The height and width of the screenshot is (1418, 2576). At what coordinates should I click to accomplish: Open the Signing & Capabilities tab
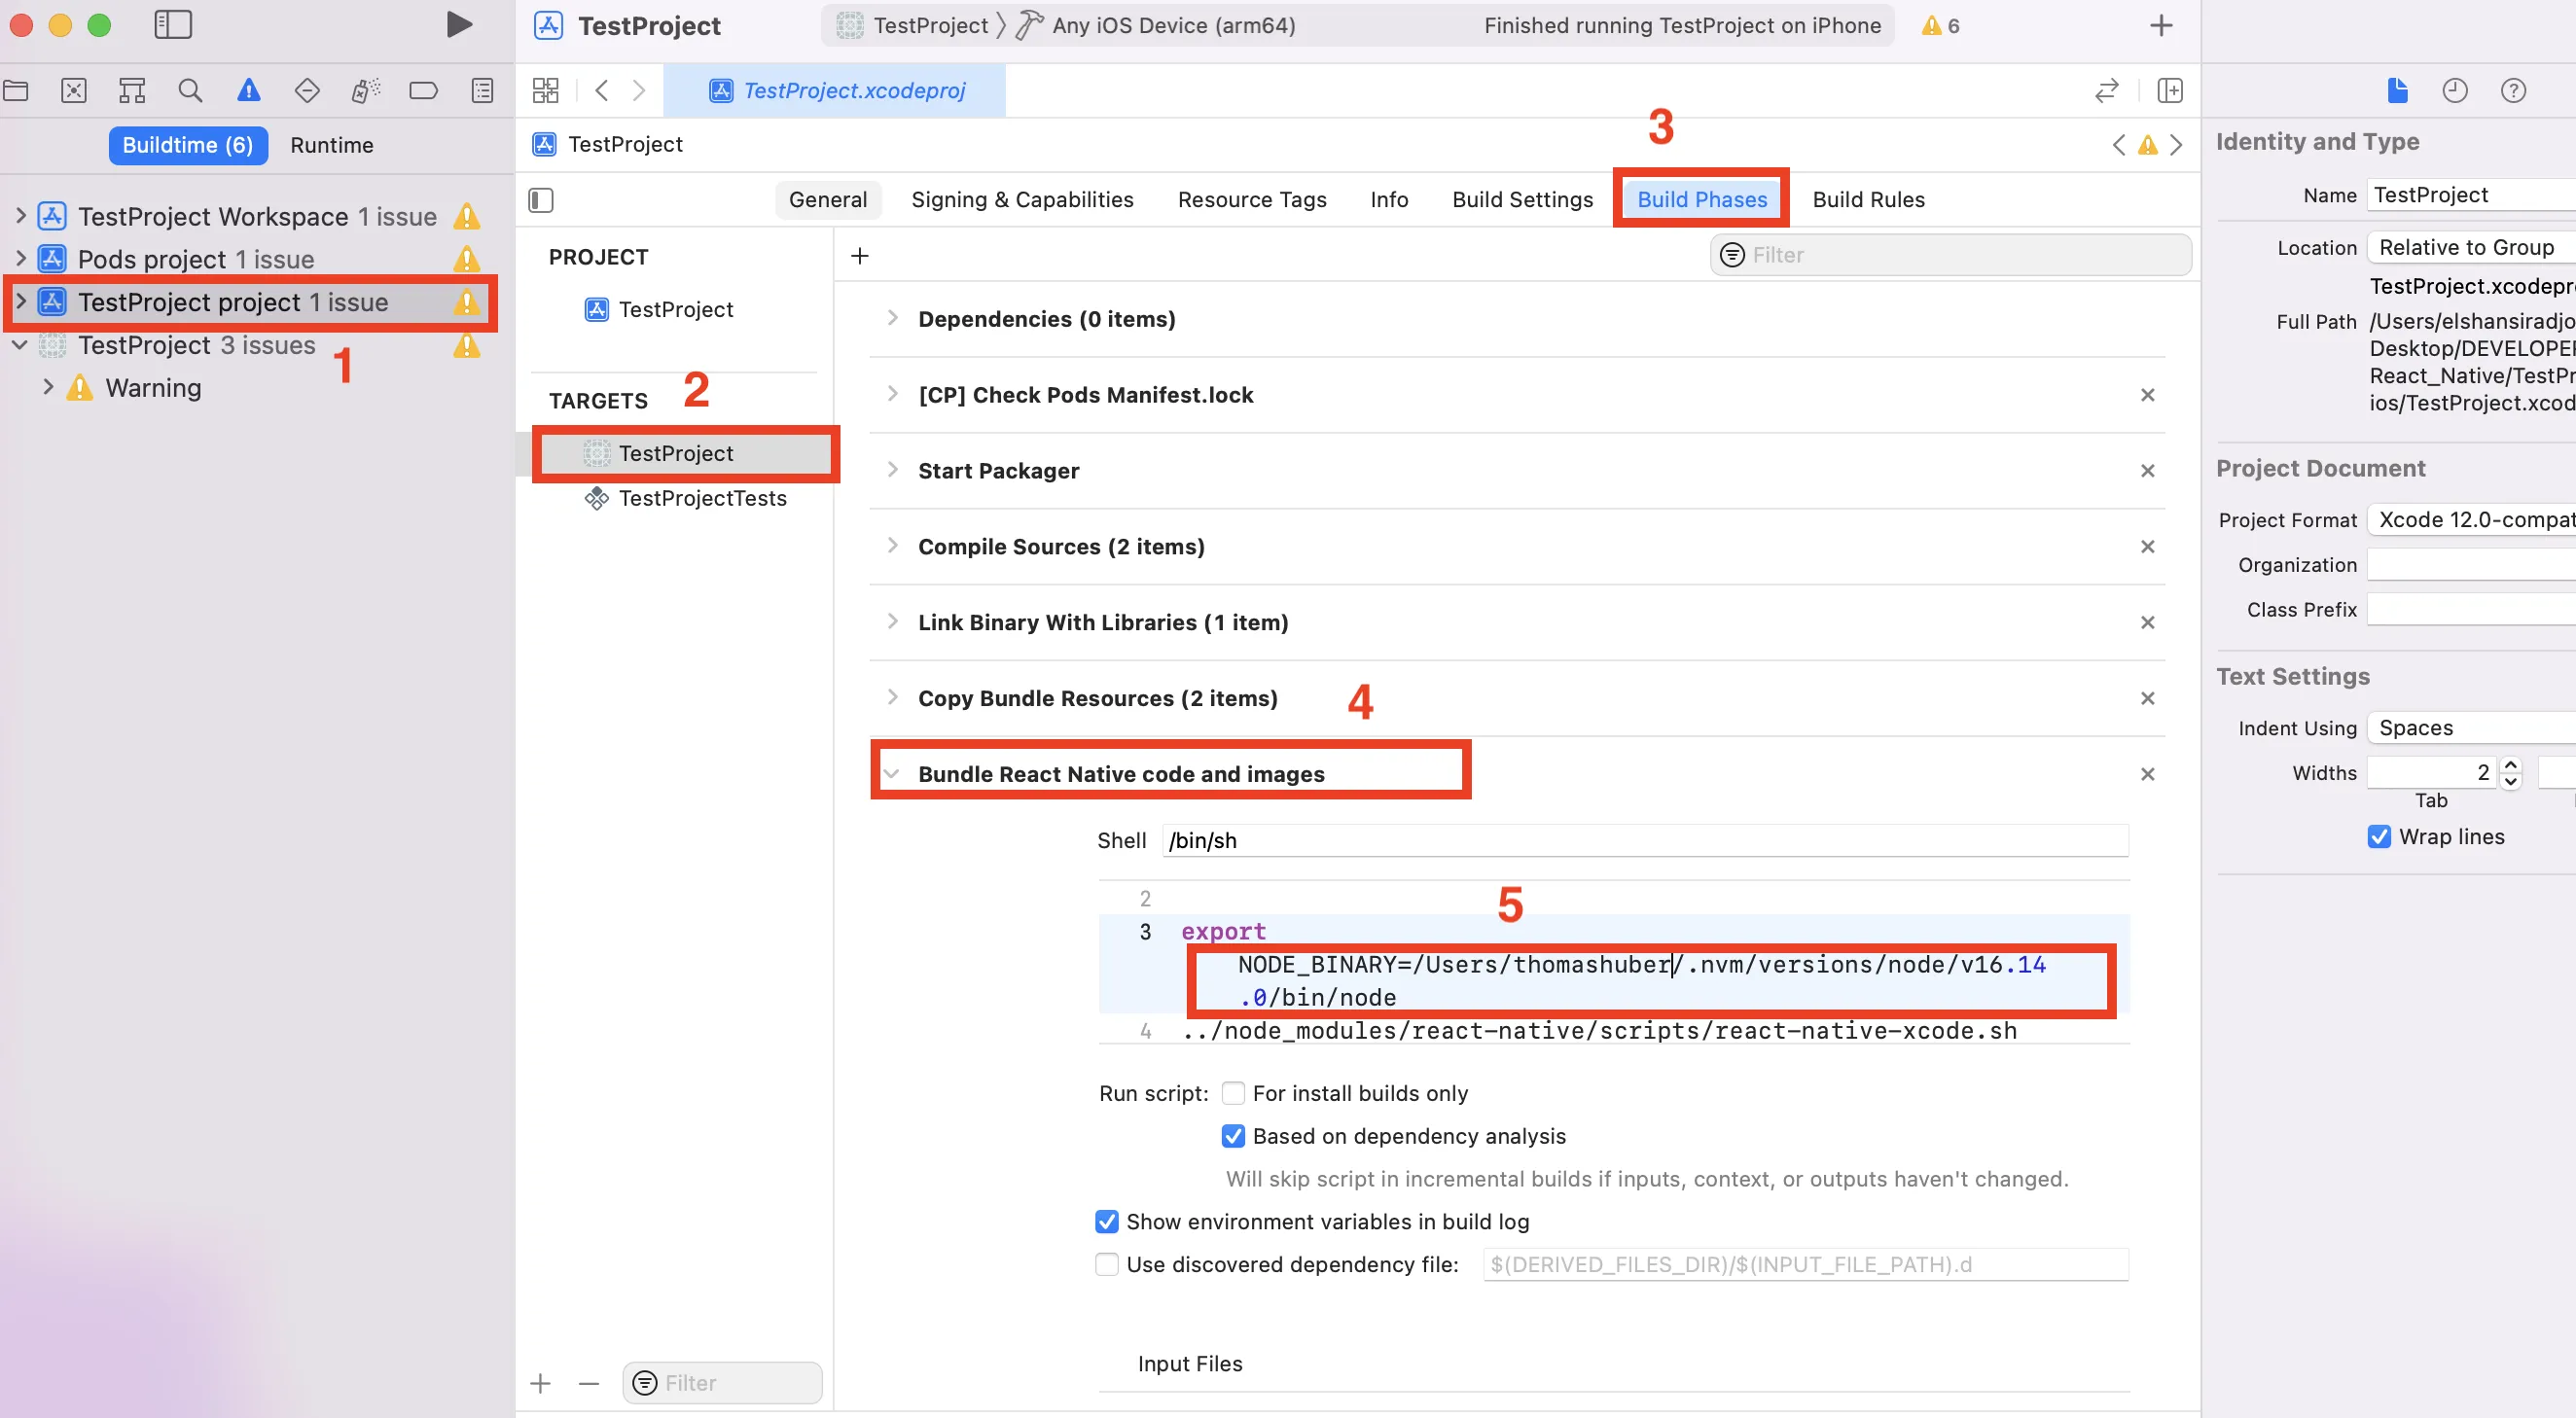click(1022, 200)
